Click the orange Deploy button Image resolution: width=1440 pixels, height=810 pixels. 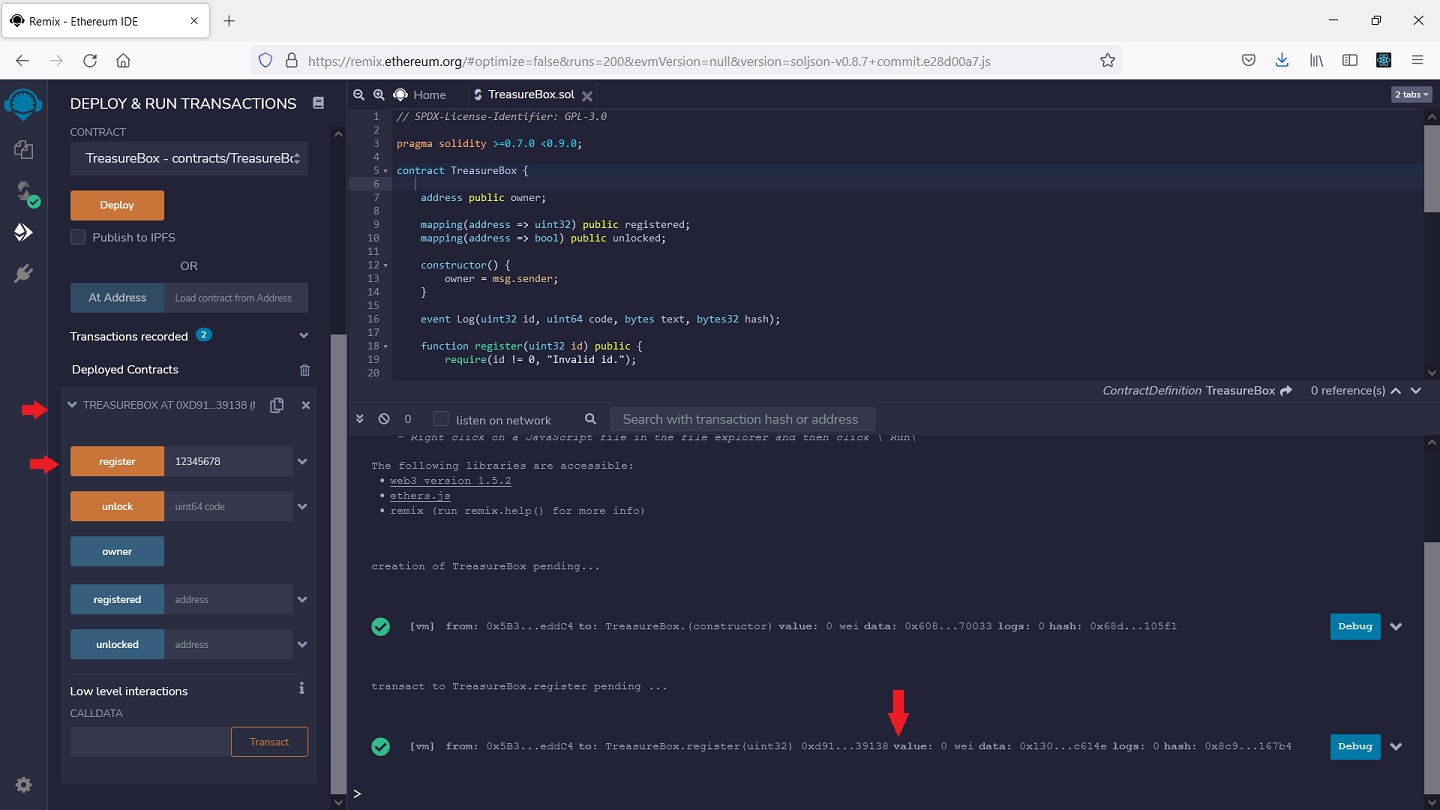(x=117, y=205)
